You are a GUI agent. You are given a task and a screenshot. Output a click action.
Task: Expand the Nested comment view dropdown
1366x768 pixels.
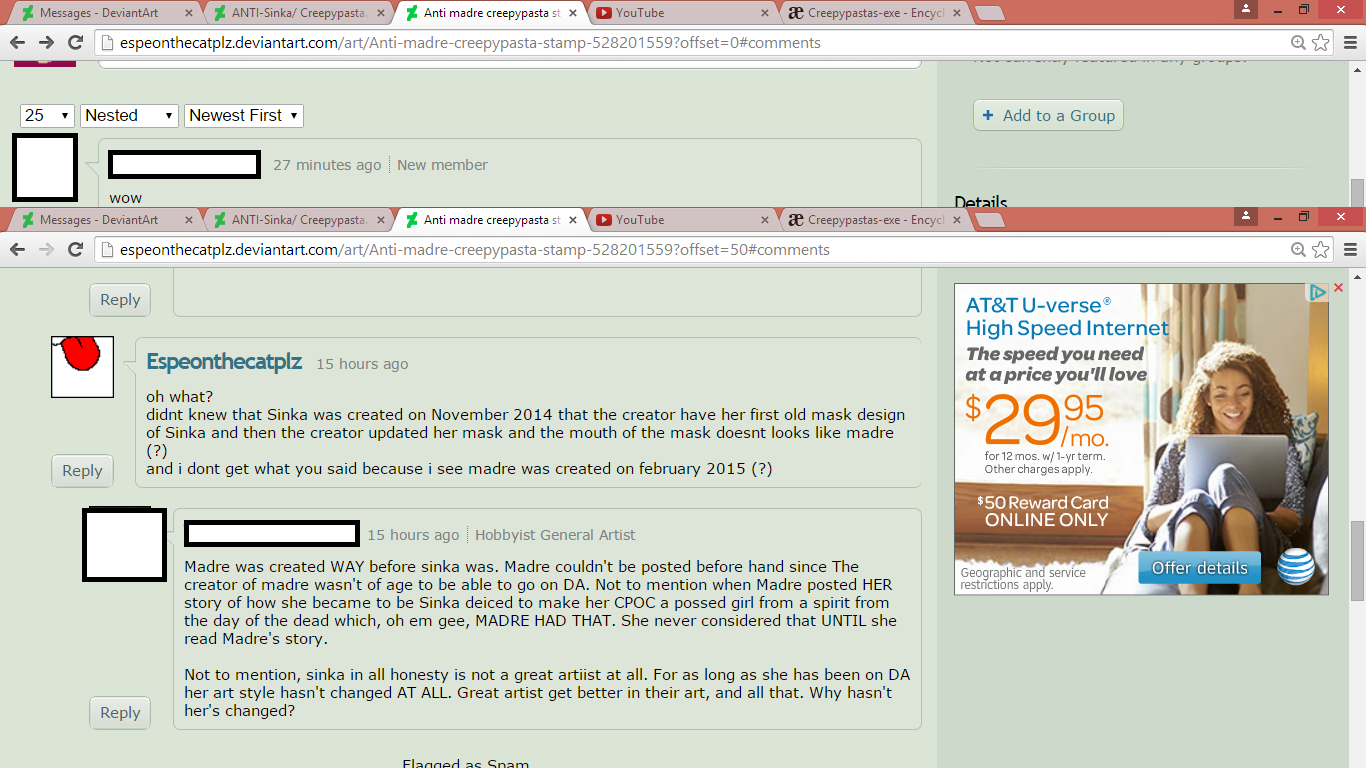129,115
